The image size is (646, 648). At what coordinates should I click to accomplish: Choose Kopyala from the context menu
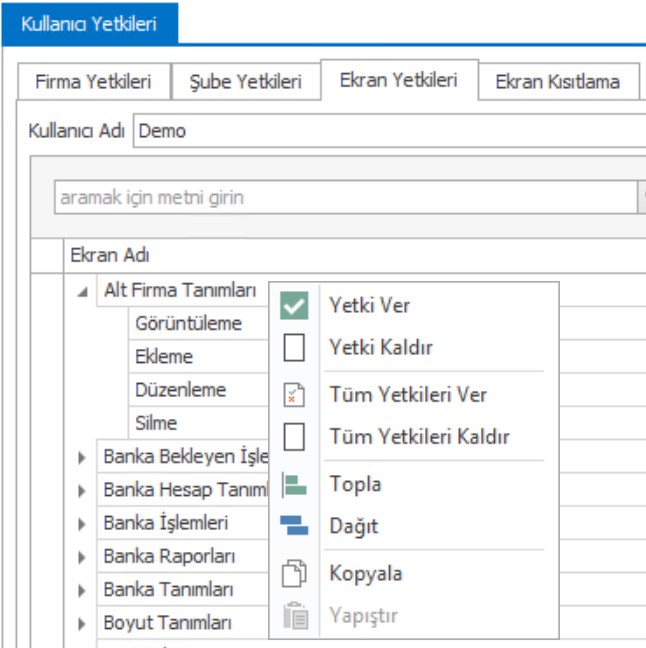coord(414,574)
